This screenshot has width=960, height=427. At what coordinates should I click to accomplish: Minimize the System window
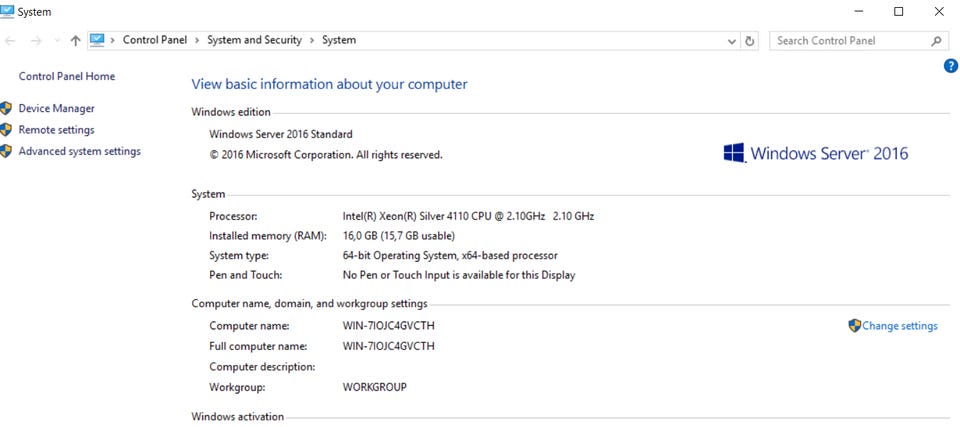coord(859,12)
